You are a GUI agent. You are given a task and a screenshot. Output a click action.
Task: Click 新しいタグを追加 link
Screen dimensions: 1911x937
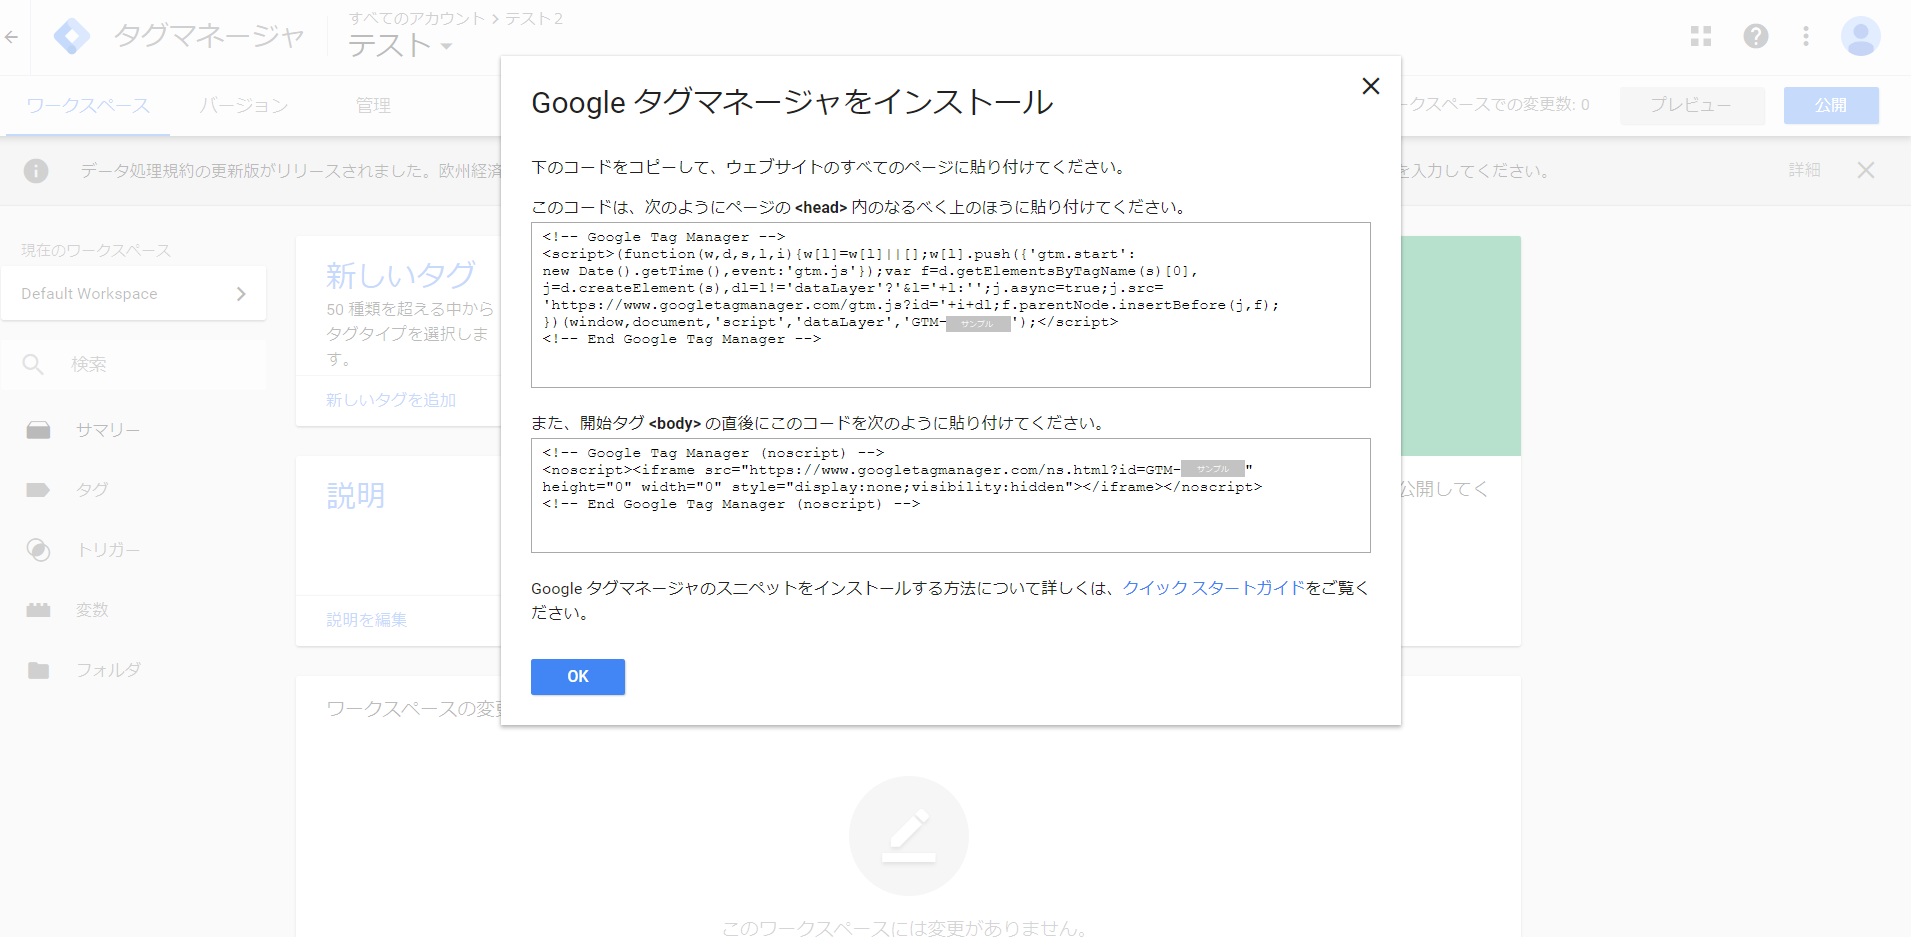click(391, 400)
